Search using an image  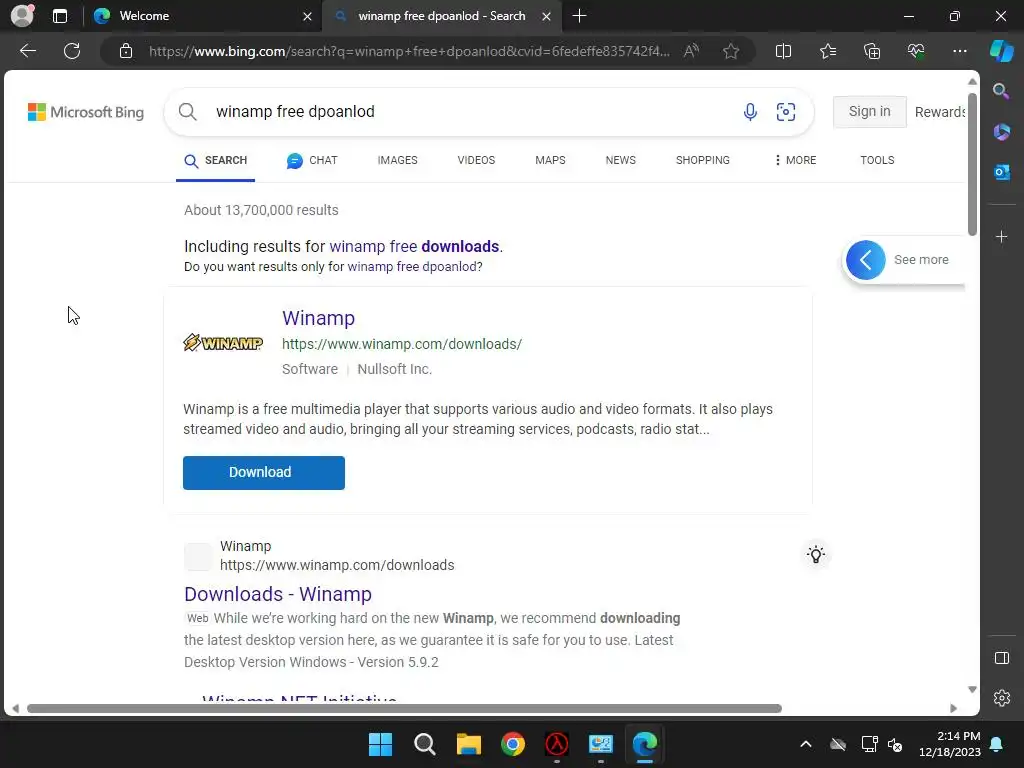[786, 112]
